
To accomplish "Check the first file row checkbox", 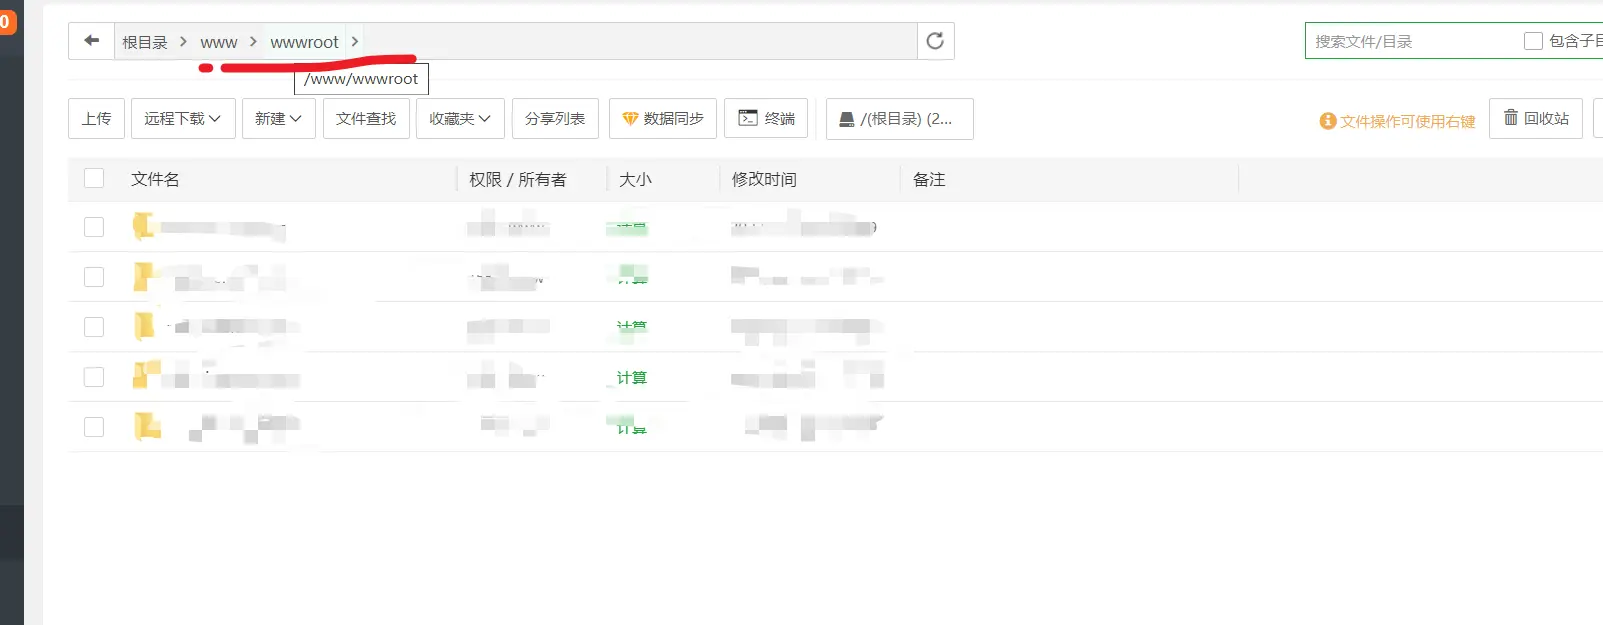I will [94, 227].
